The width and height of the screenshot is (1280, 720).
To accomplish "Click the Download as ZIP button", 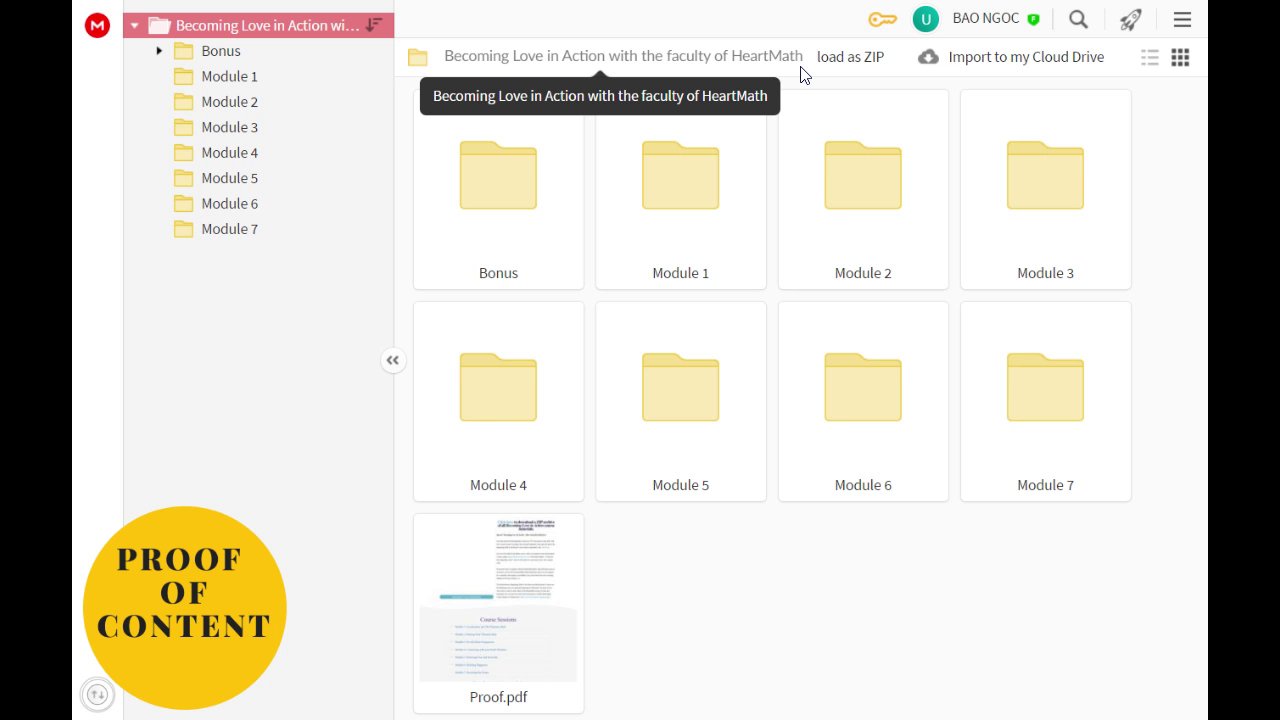I will click(850, 57).
